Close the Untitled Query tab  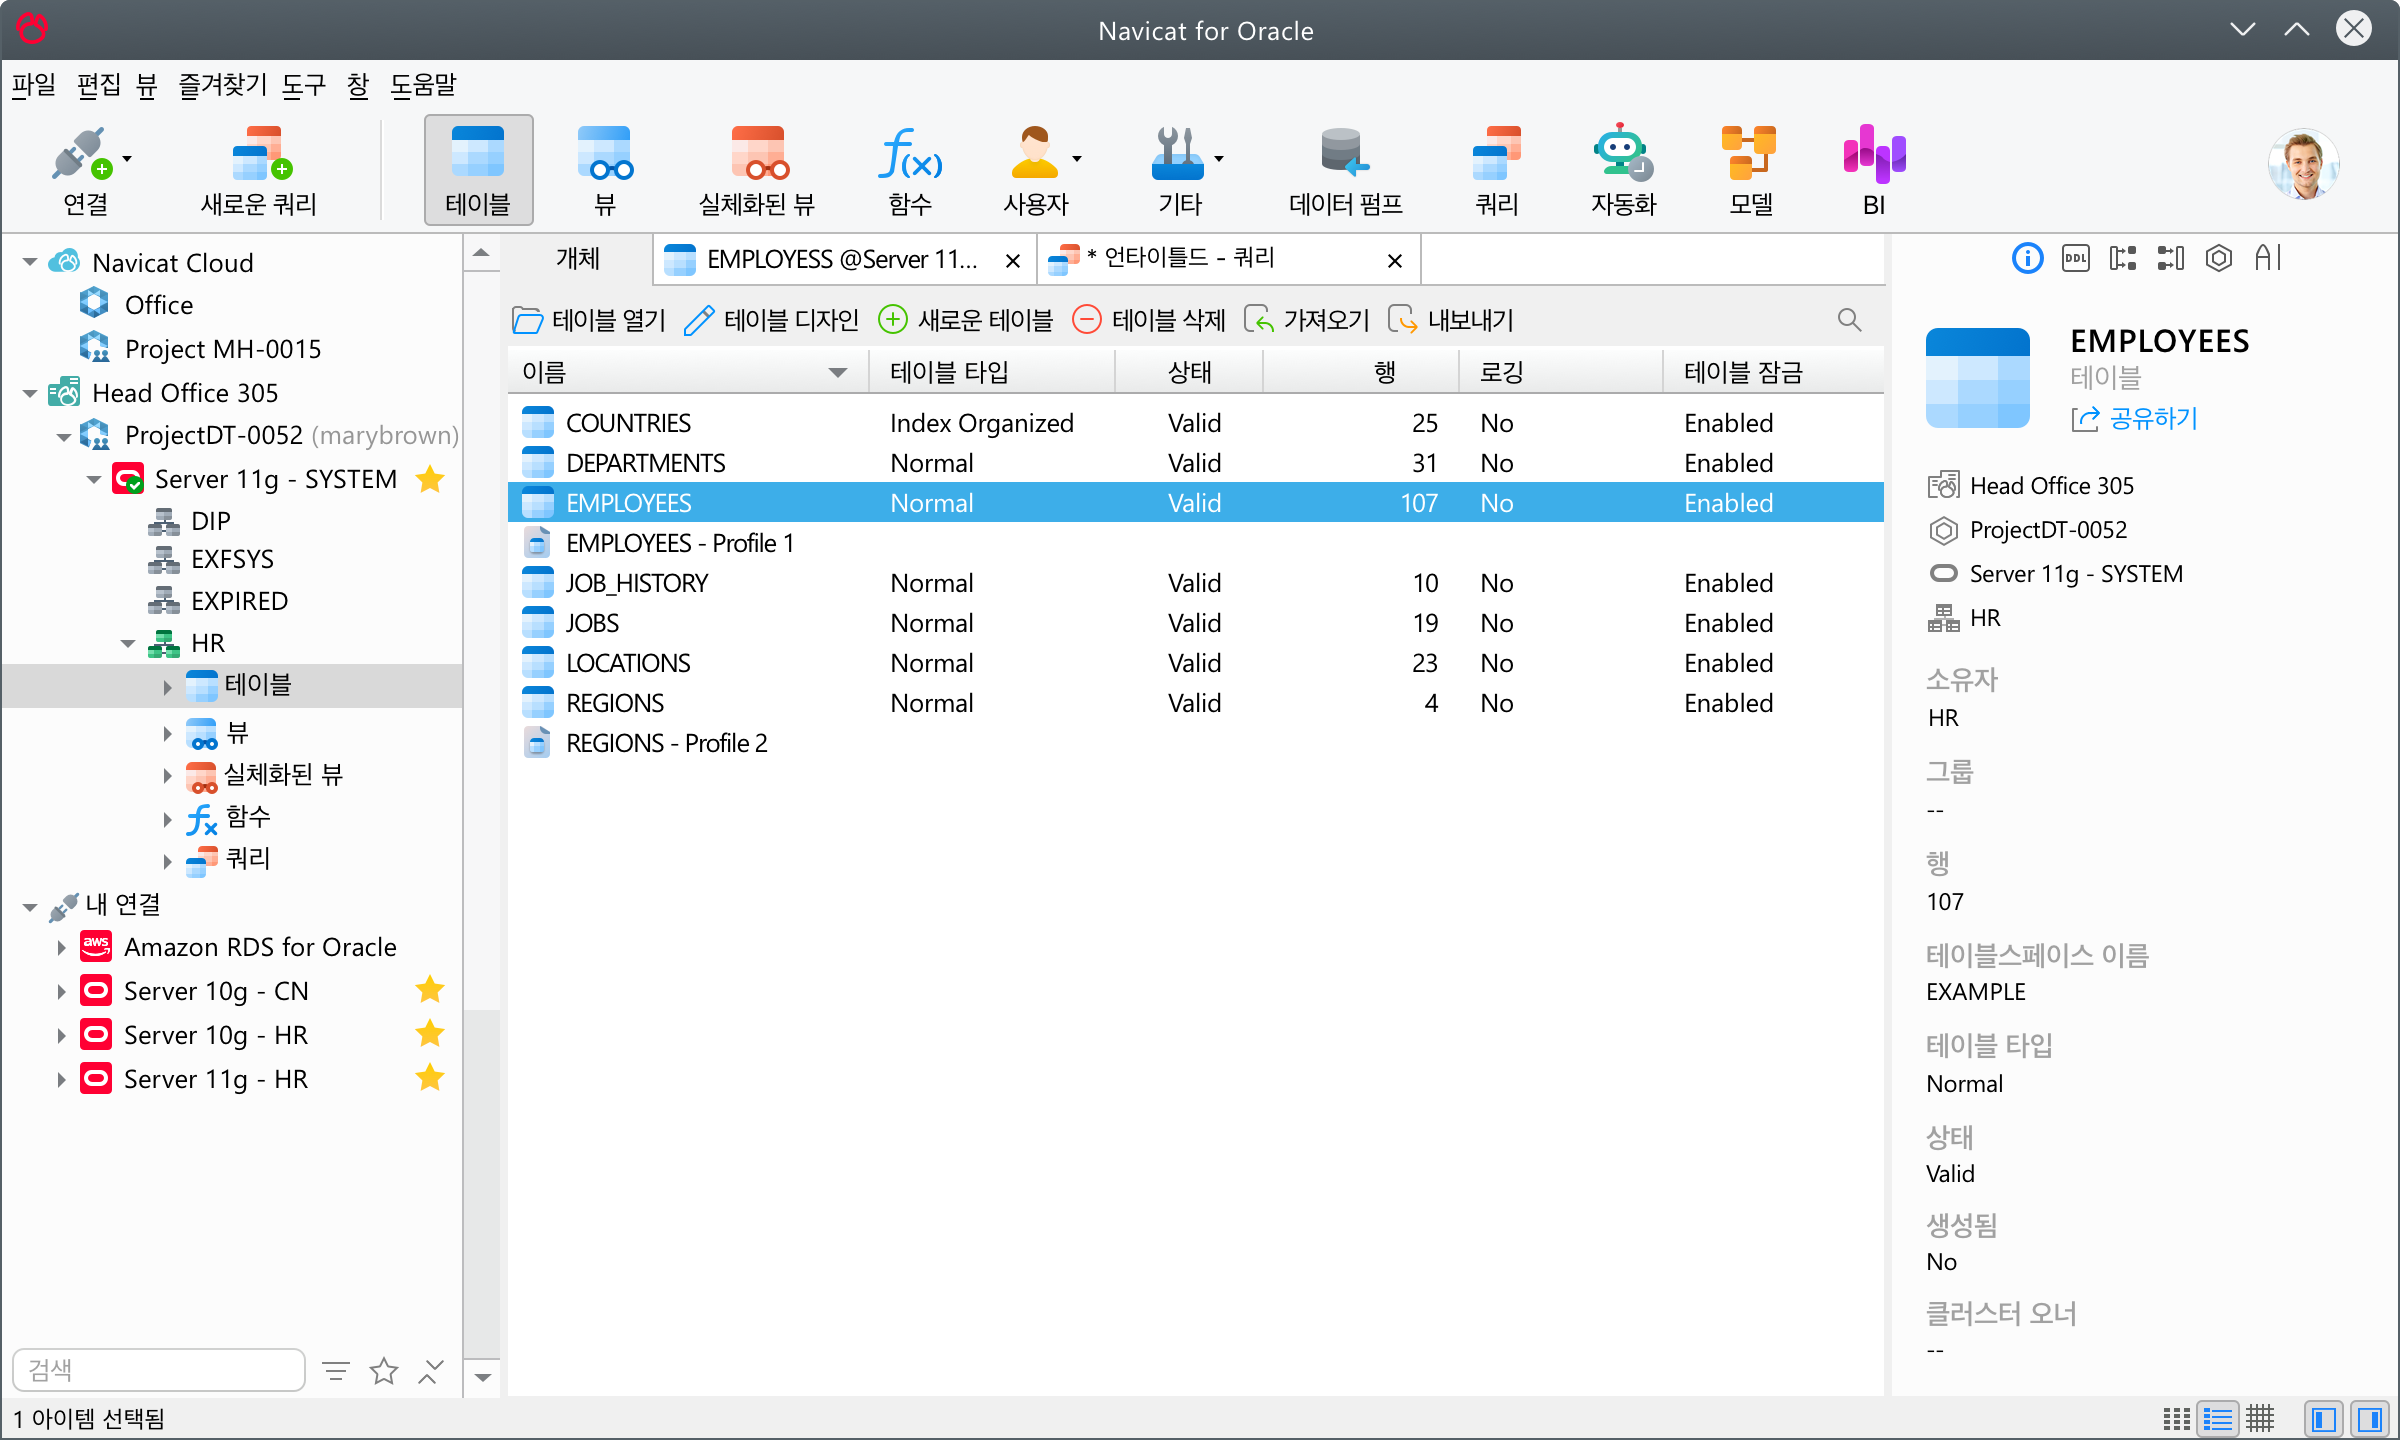pos(1394,261)
